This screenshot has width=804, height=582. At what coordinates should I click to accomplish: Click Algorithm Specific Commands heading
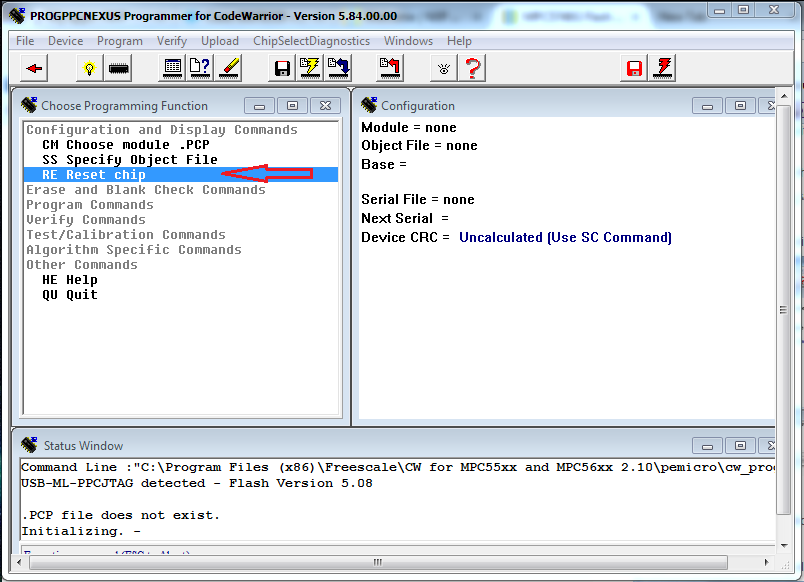pyautogui.click(x=134, y=249)
